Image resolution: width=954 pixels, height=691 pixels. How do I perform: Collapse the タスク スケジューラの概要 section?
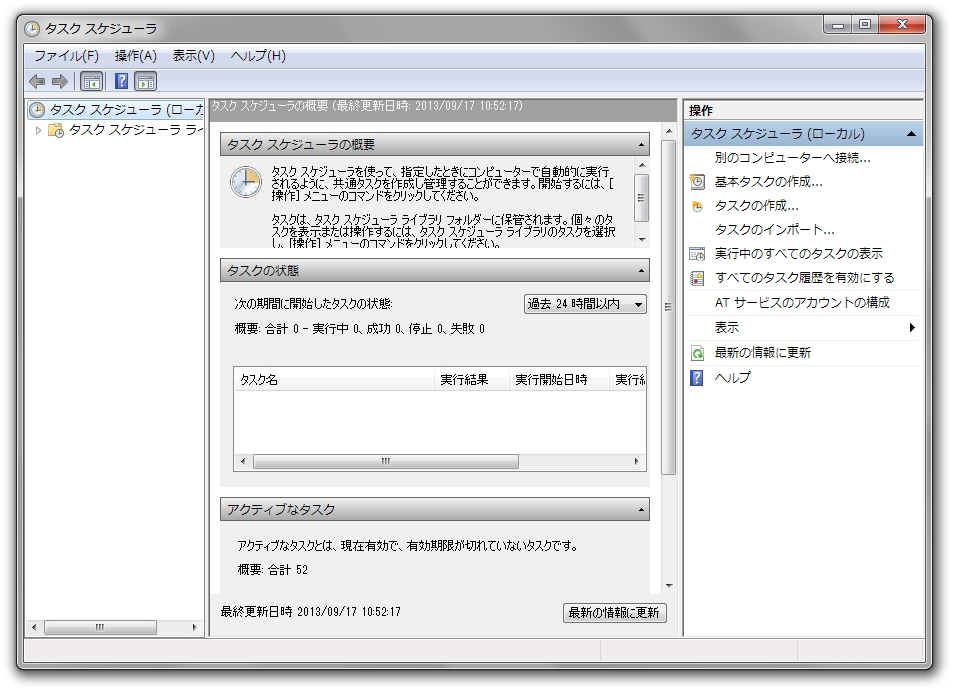640,143
